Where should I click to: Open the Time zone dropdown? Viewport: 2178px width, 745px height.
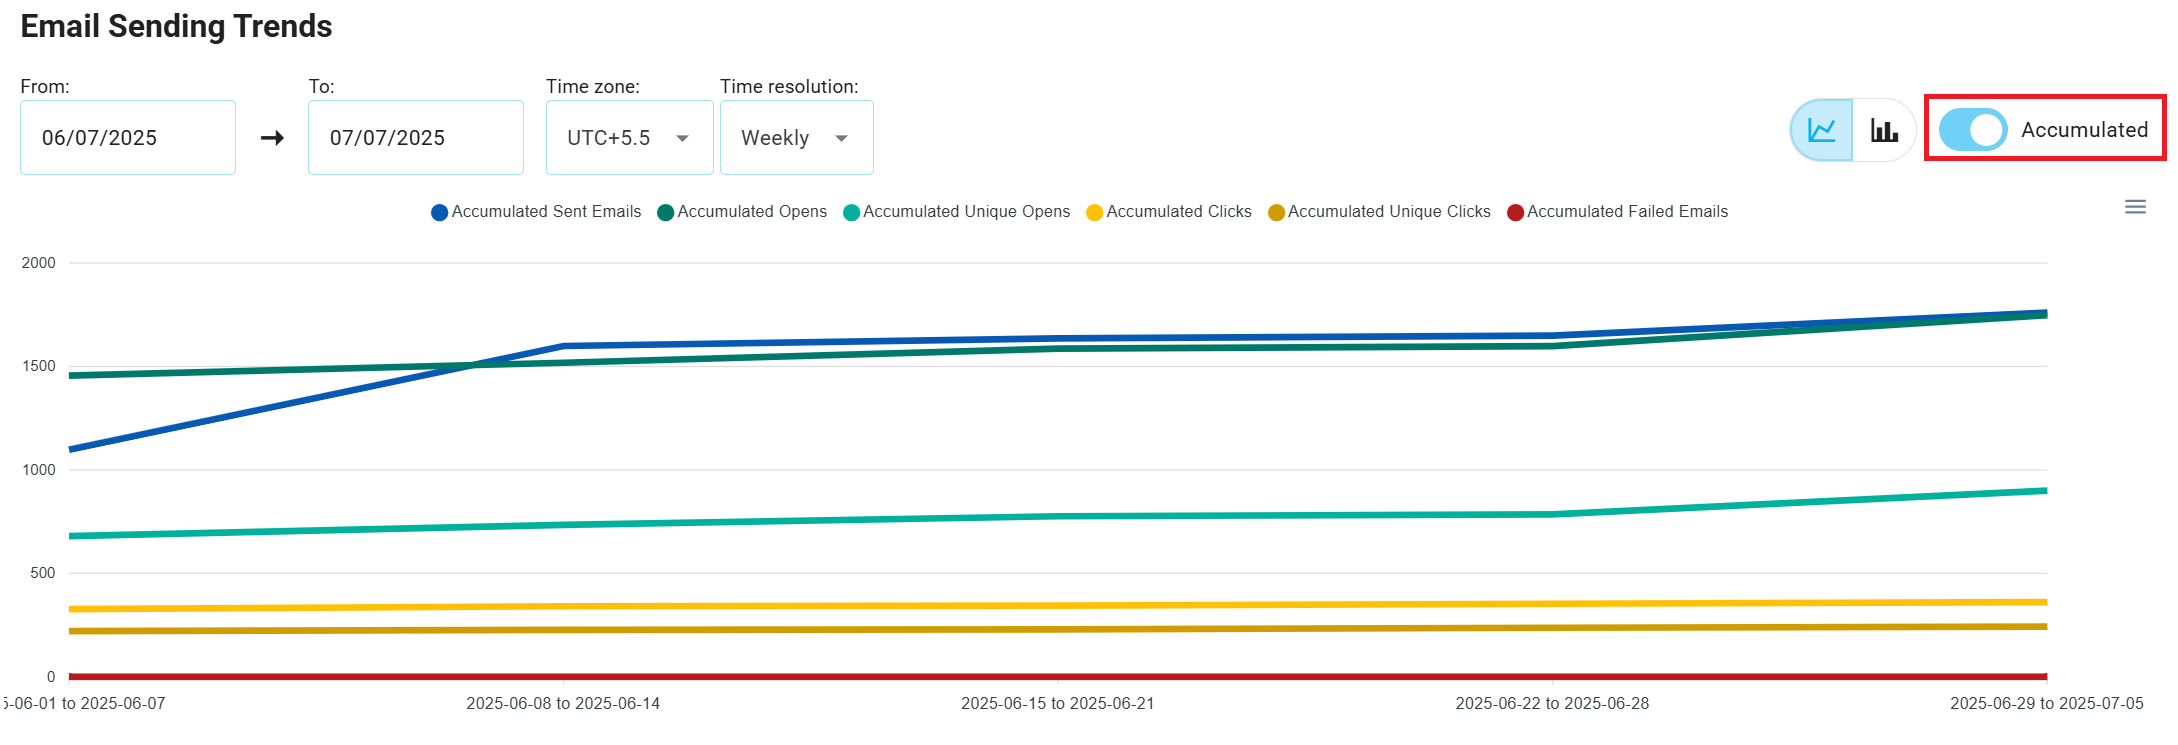[x=629, y=138]
